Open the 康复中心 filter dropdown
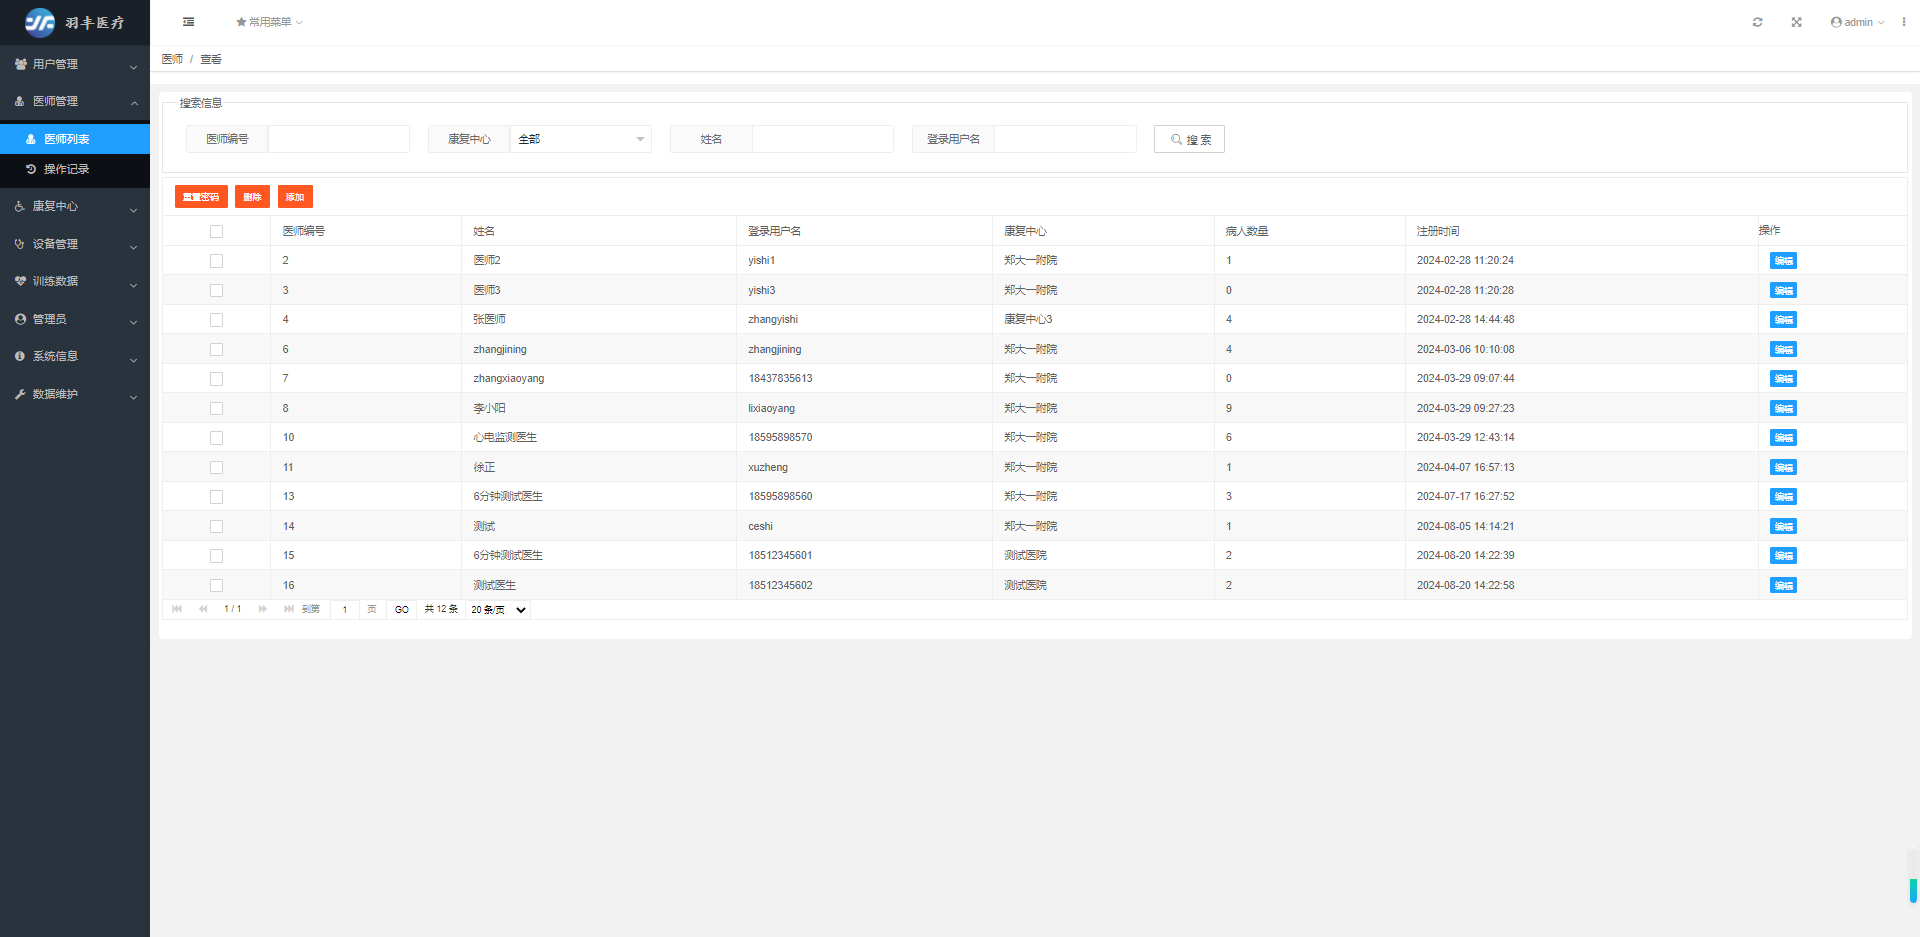The width and height of the screenshot is (1920, 937). pyautogui.click(x=580, y=139)
